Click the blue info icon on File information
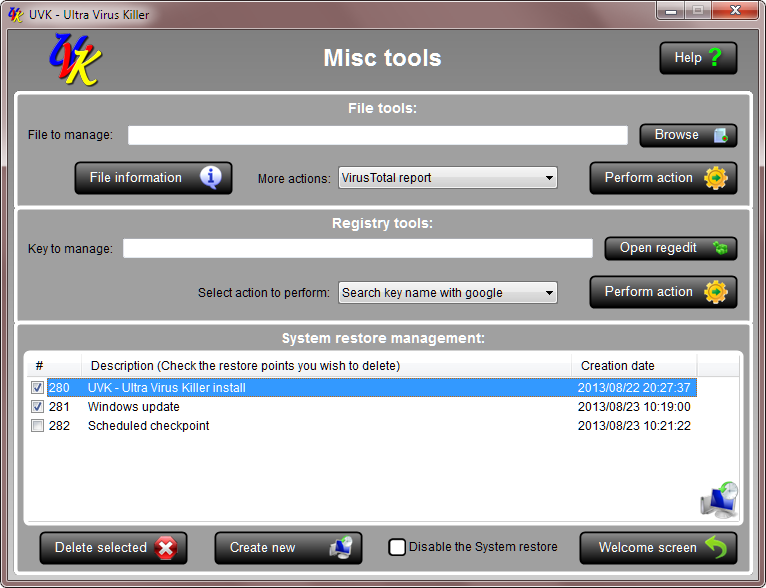 pos(211,177)
